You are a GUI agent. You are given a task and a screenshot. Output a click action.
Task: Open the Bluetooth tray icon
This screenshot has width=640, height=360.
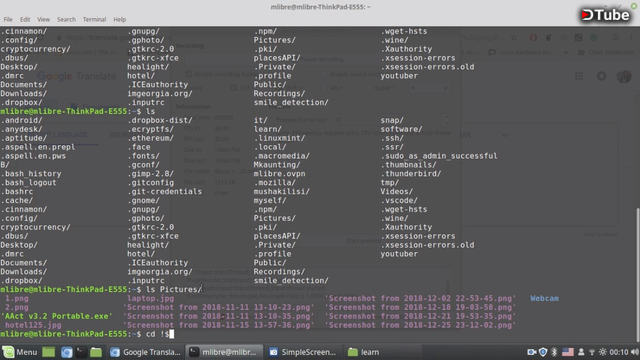pos(554,352)
